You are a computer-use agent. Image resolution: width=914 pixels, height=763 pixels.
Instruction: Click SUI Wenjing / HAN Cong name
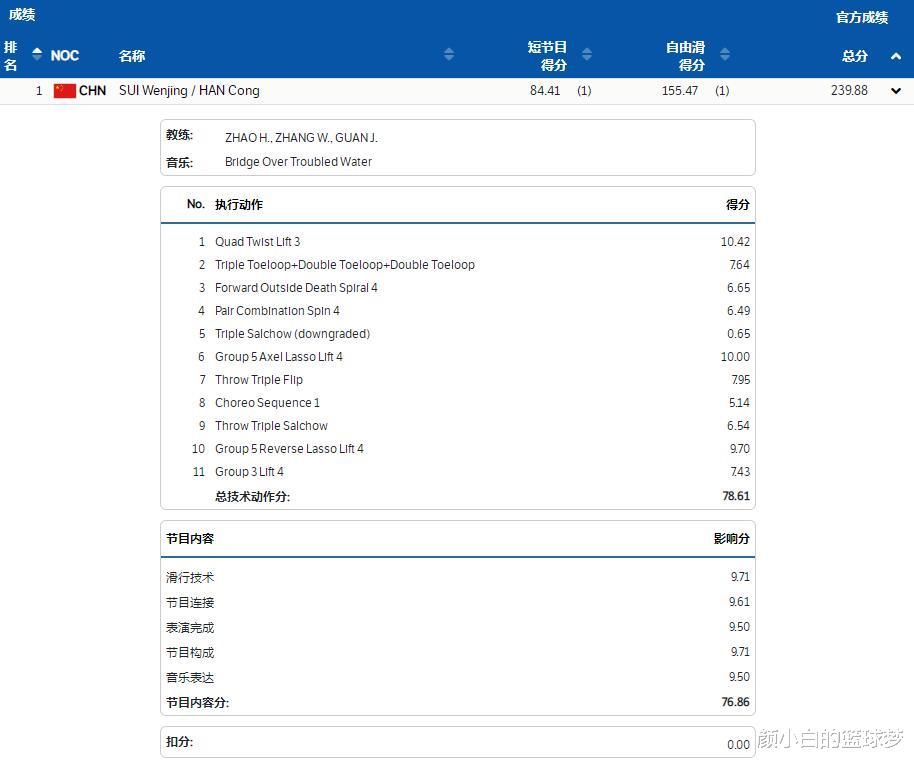coord(189,90)
